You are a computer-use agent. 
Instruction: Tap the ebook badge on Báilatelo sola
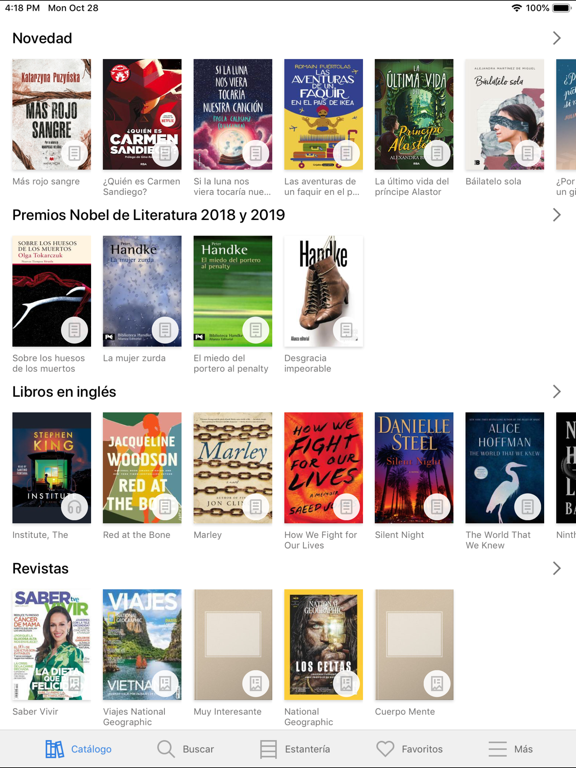pyautogui.click(x=528, y=154)
